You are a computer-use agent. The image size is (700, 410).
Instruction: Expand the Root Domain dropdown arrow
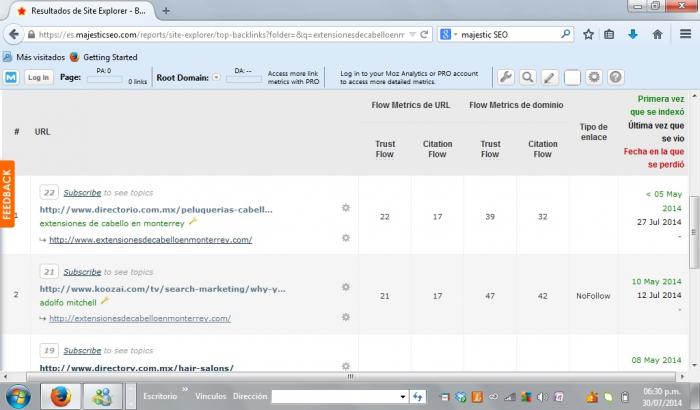click(216, 77)
